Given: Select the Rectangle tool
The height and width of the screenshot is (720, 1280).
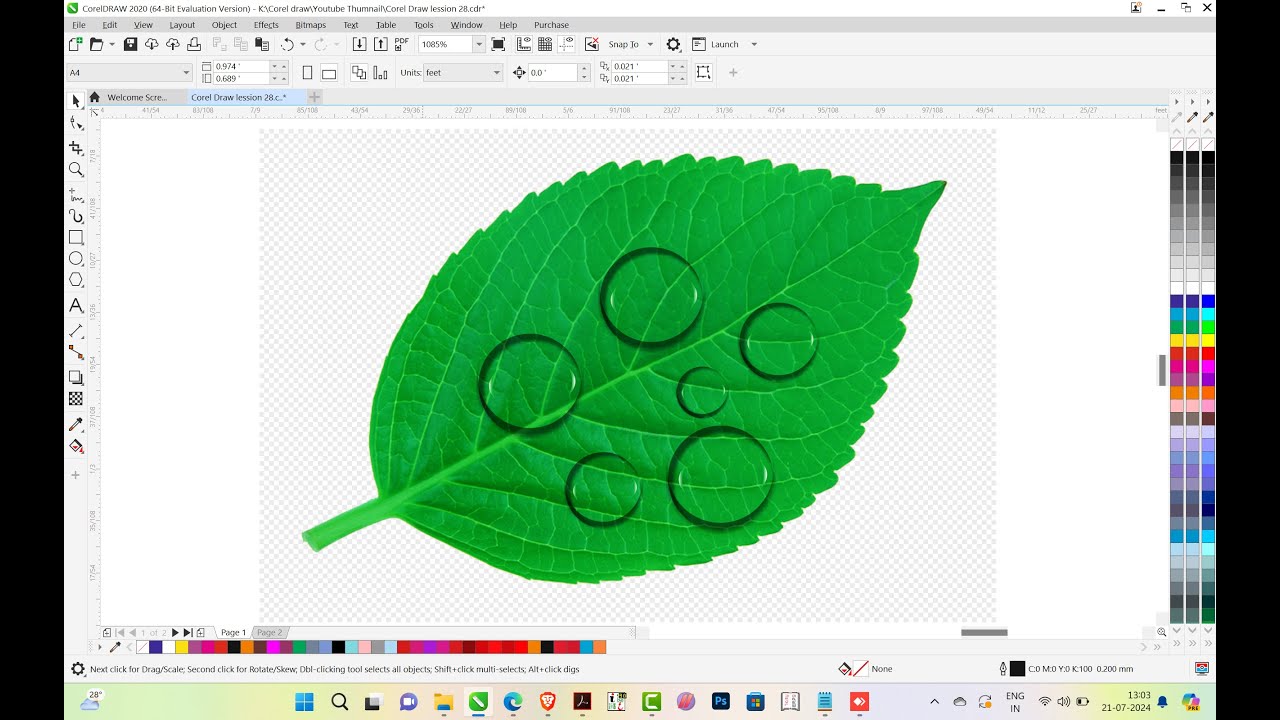Looking at the screenshot, I should coord(76,238).
